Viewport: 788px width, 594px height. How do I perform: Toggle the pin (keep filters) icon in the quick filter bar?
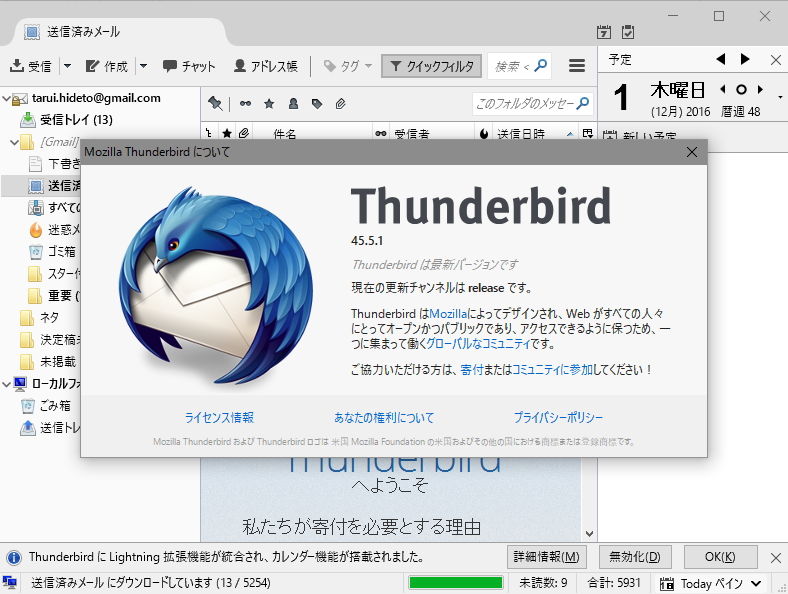215,104
